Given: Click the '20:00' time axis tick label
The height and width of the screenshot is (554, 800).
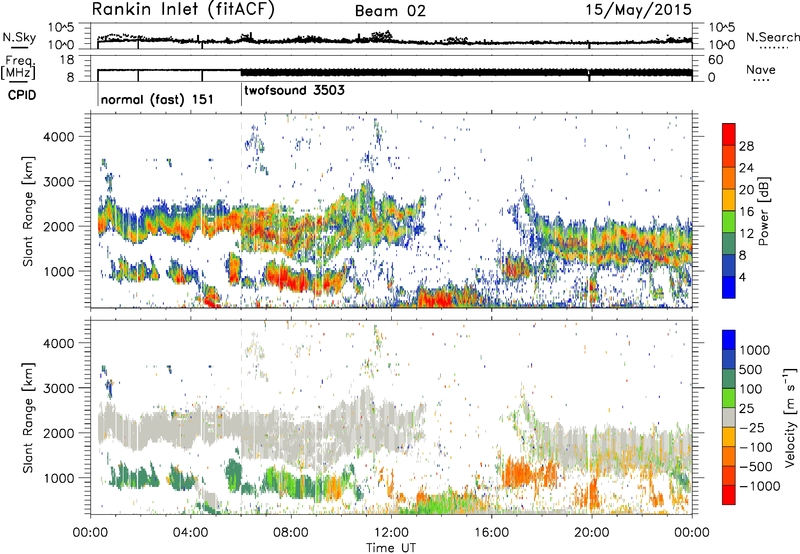Looking at the screenshot, I should (x=591, y=533).
